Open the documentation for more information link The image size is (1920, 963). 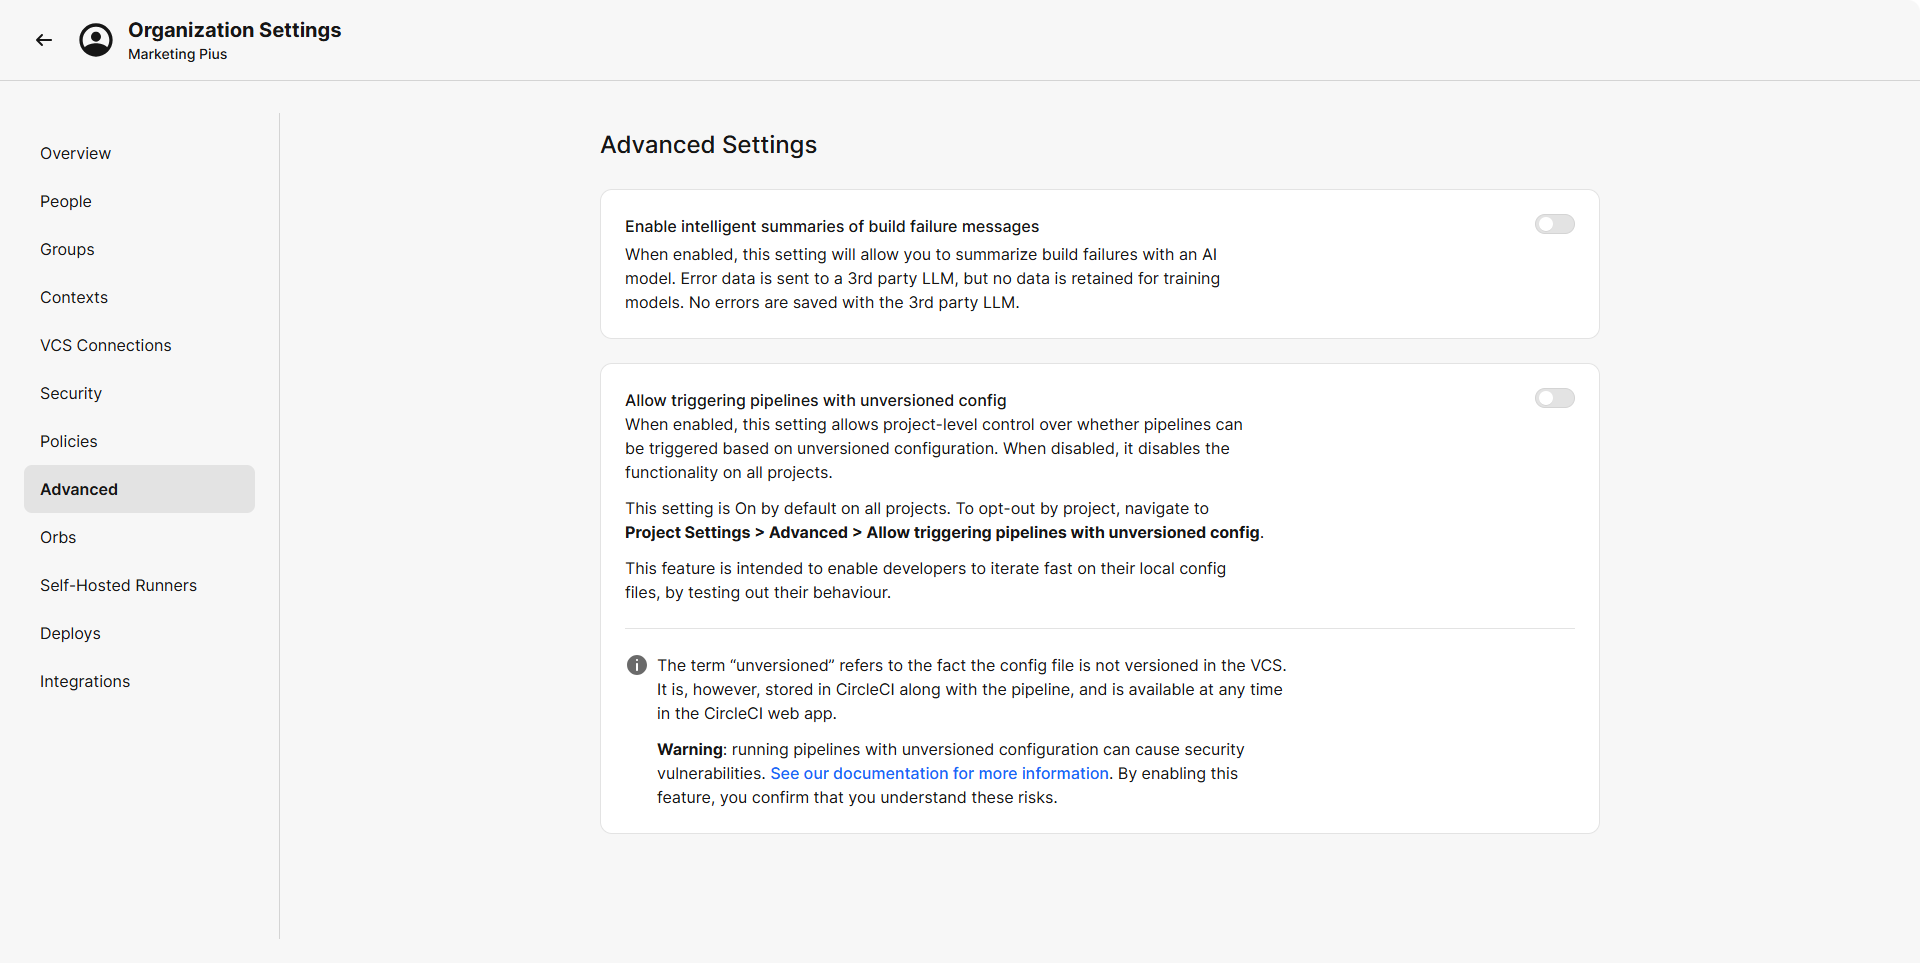pos(939,773)
